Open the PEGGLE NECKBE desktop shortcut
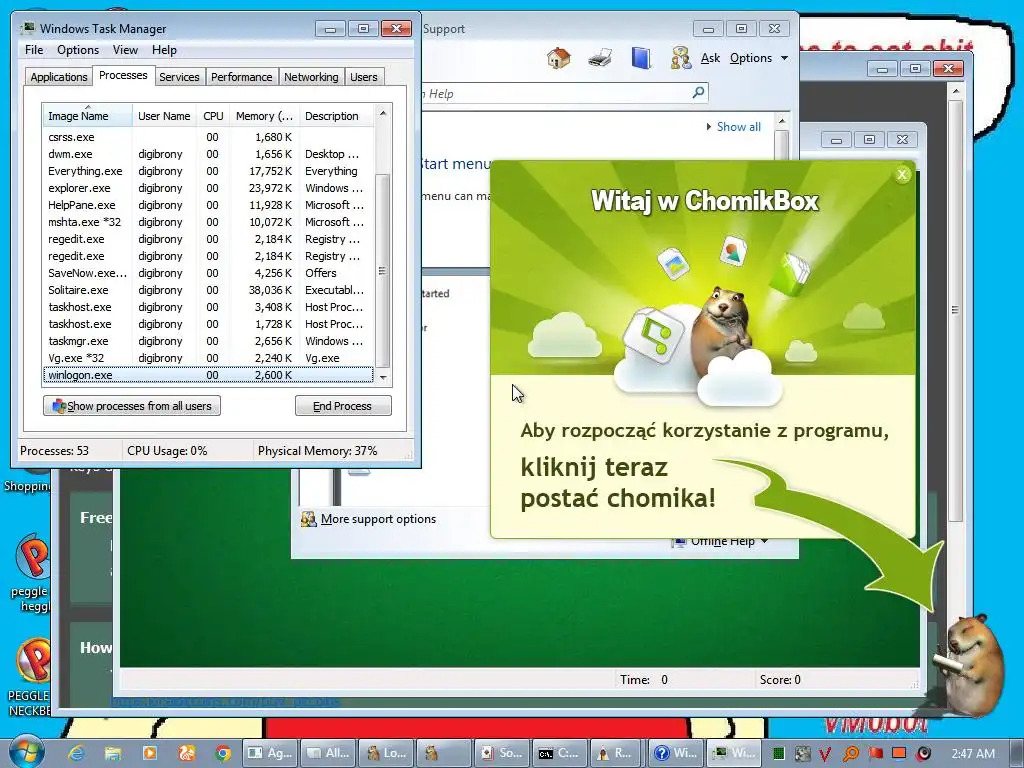Viewport: 1024px width, 768px height. pyautogui.click(x=29, y=677)
